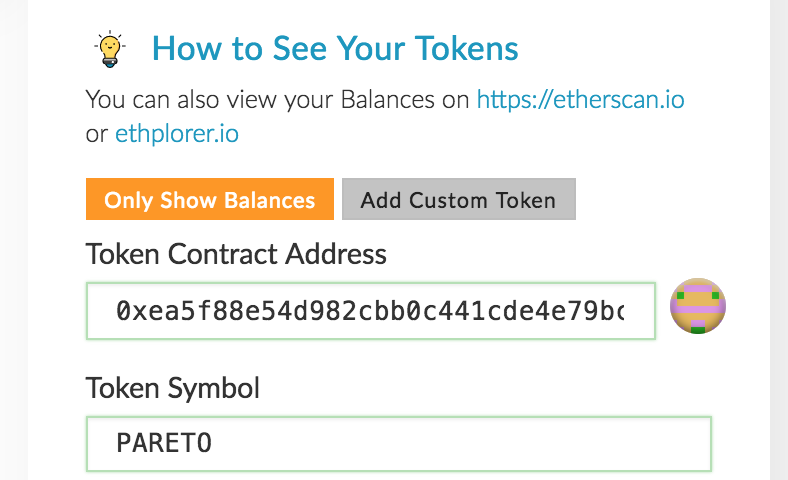The height and width of the screenshot is (480, 788).
Task: Visit the https://etherscan.io balance viewer
Action: tap(580, 99)
